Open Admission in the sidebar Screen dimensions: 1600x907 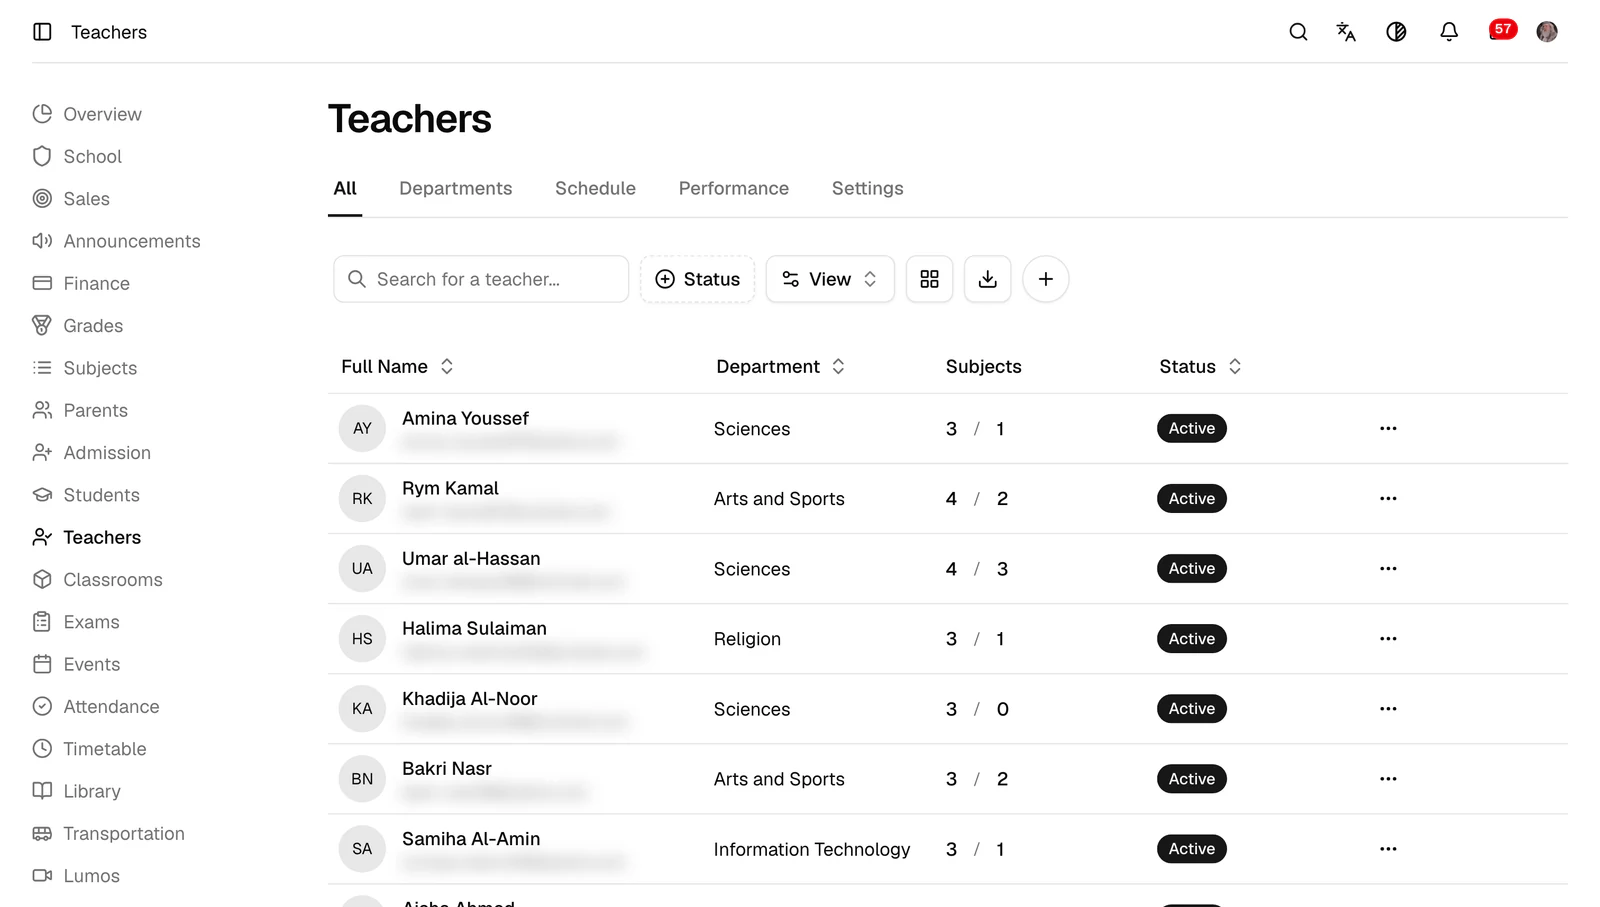point(92,453)
